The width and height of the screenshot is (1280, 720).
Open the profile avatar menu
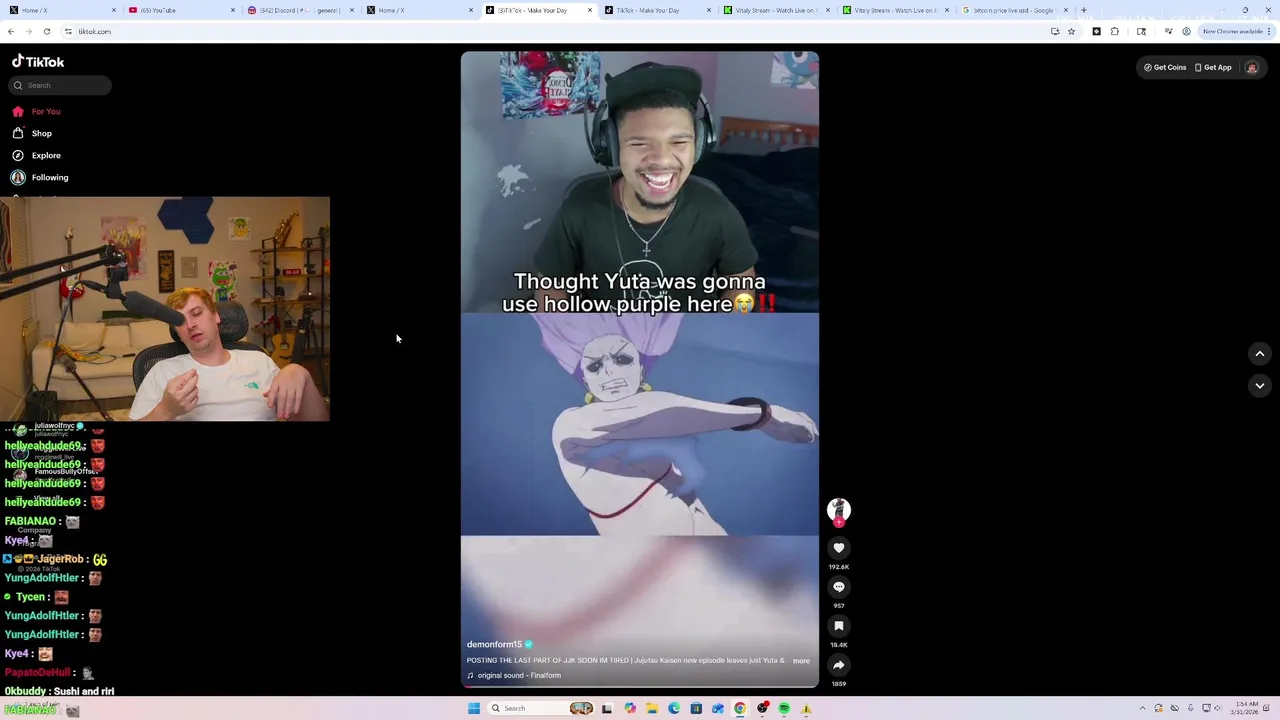pos(1251,67)
